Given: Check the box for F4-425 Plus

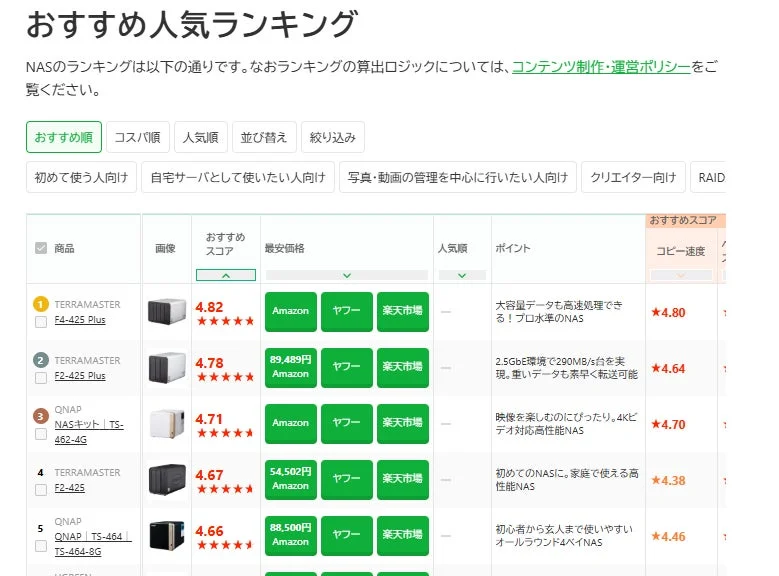Looking at the screenshot, I should point(41,322).
